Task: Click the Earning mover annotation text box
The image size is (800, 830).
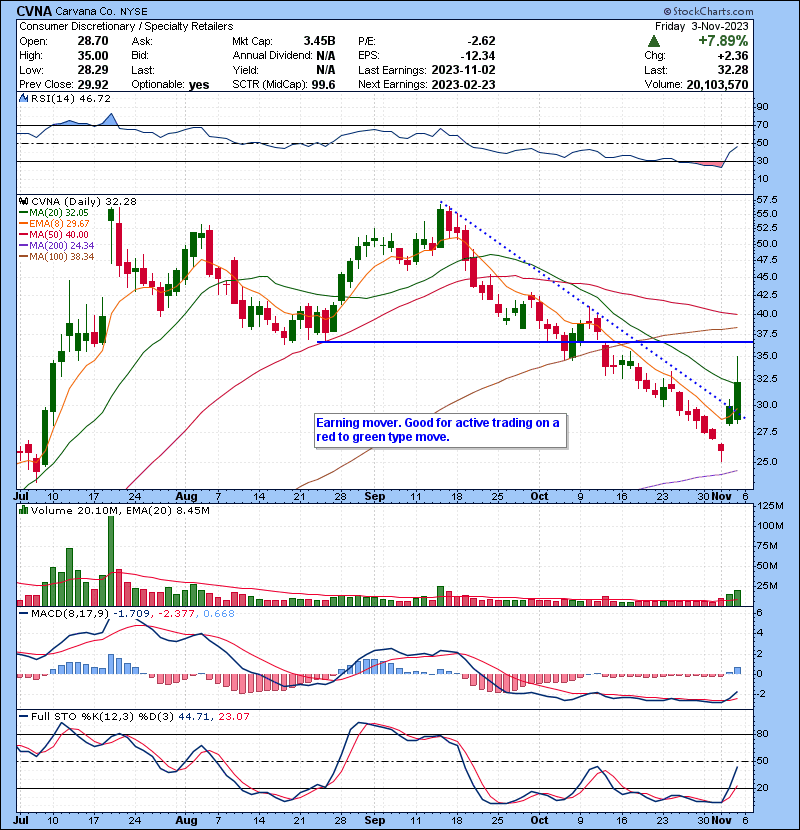Action: point(441,430)
